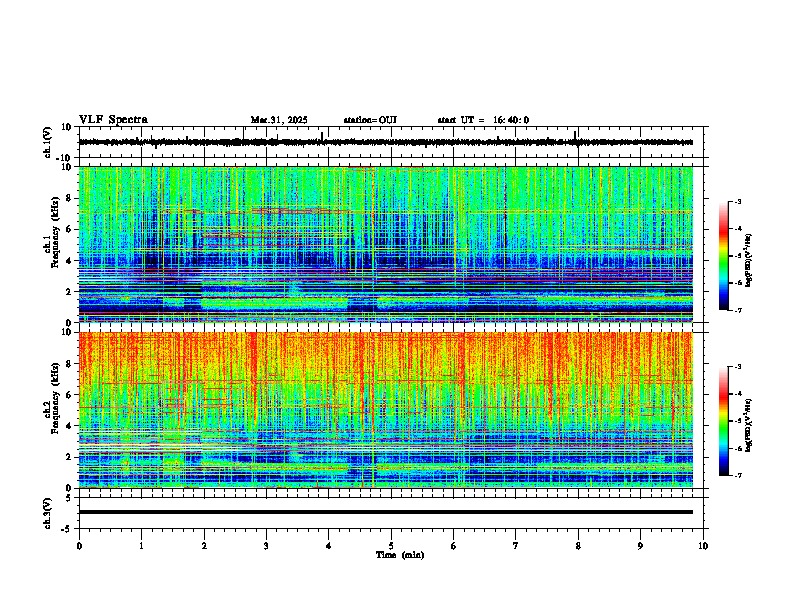
Task: Click time-axis end tick label "10"
Action: coord(703,546)
